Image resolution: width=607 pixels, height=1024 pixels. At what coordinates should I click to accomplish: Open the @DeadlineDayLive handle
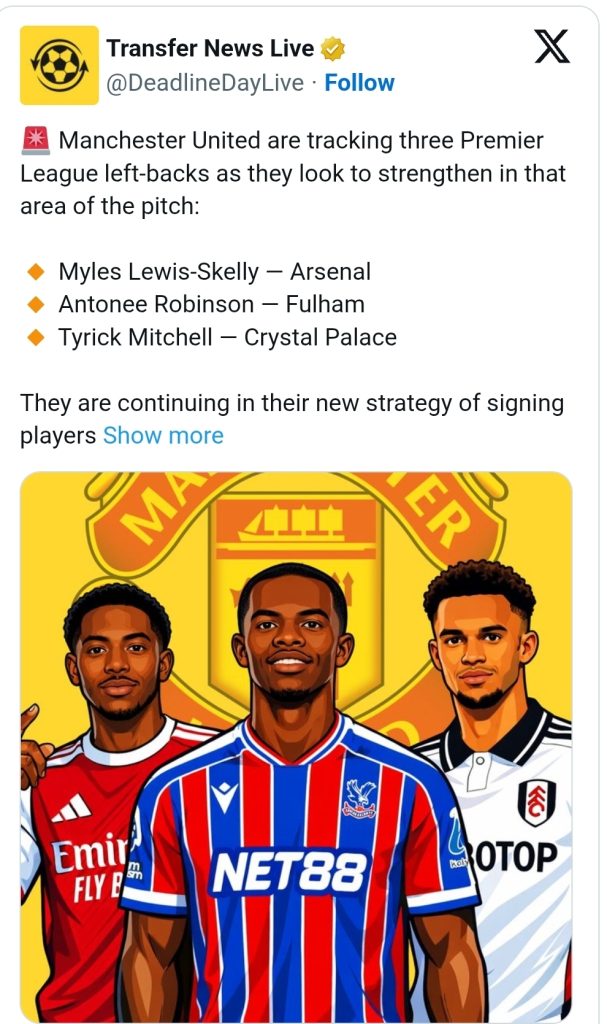point(205,83)
